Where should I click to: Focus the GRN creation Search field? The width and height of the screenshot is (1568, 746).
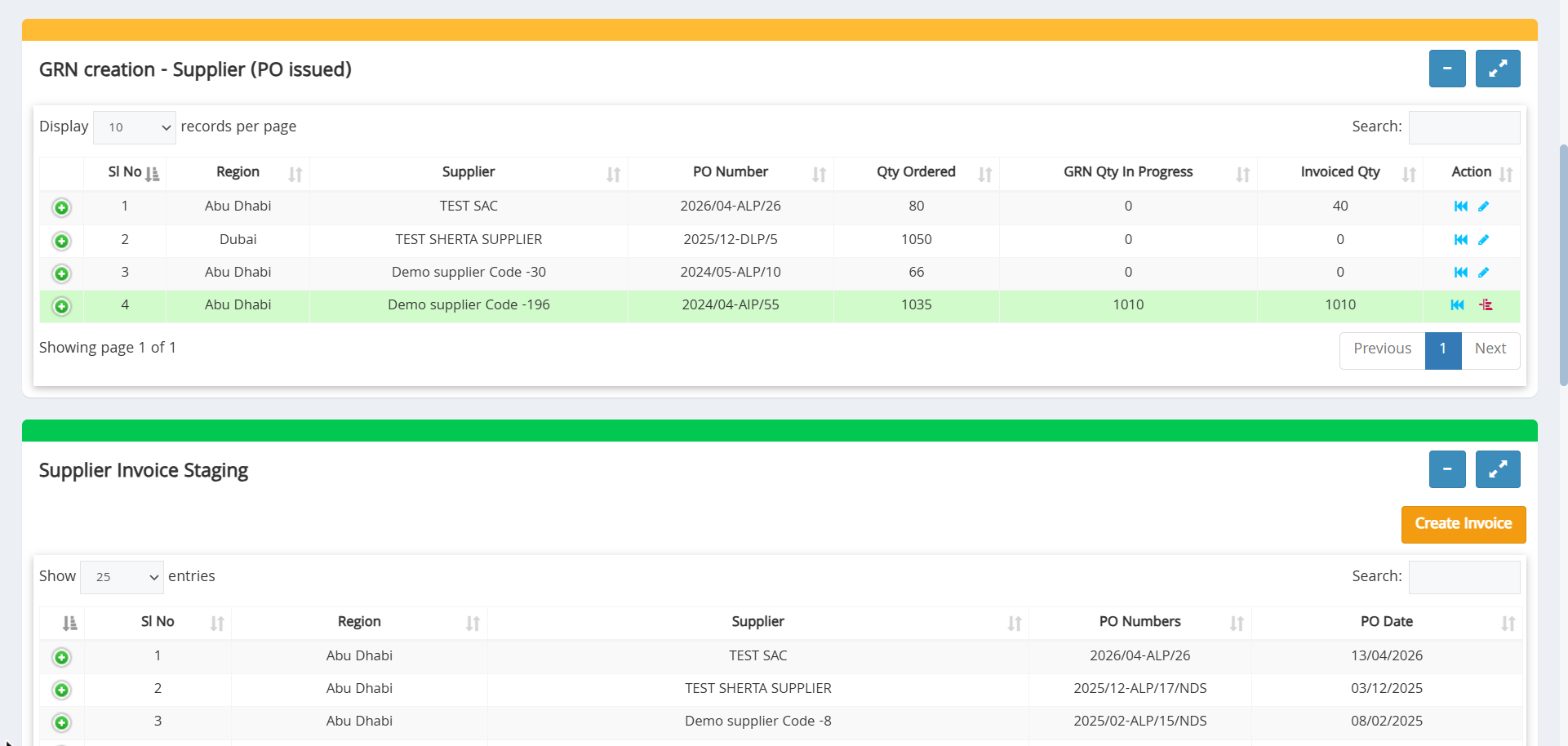click(x=1464, y=127)
